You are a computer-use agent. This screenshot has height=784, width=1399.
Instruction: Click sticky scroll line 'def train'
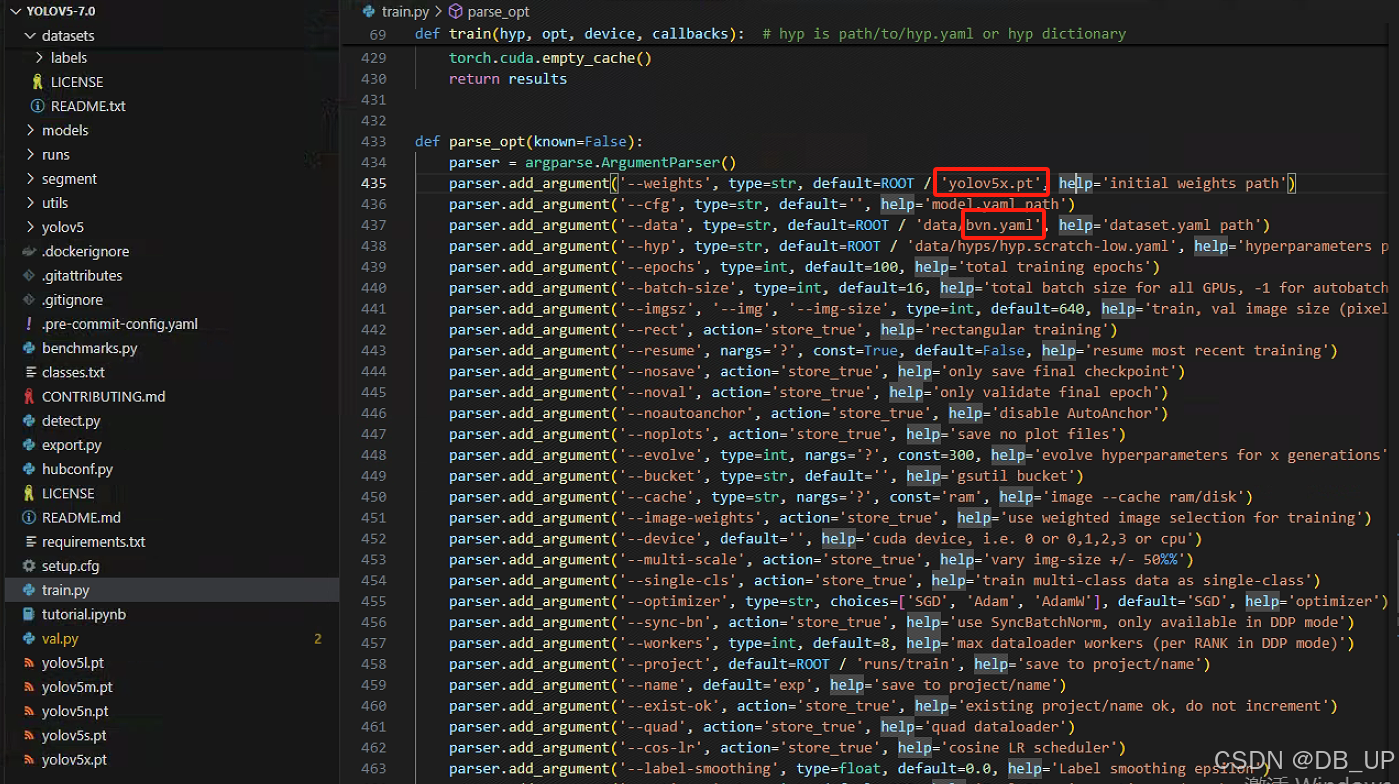(770, 34)
